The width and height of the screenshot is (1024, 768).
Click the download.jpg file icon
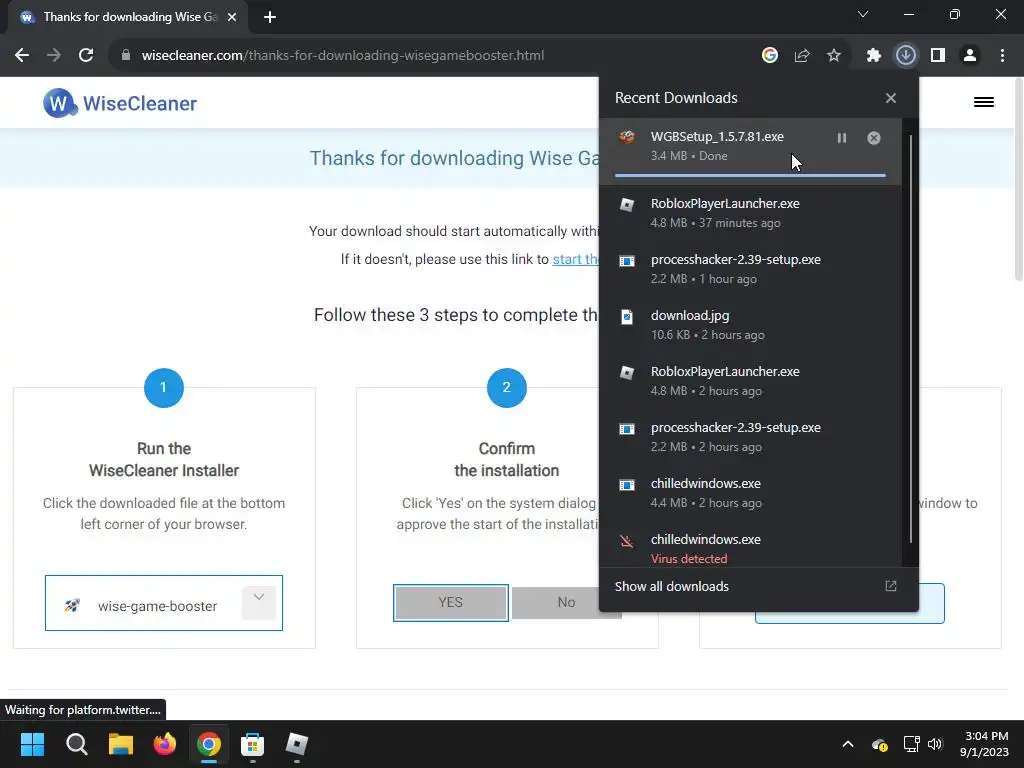[627, 317]
